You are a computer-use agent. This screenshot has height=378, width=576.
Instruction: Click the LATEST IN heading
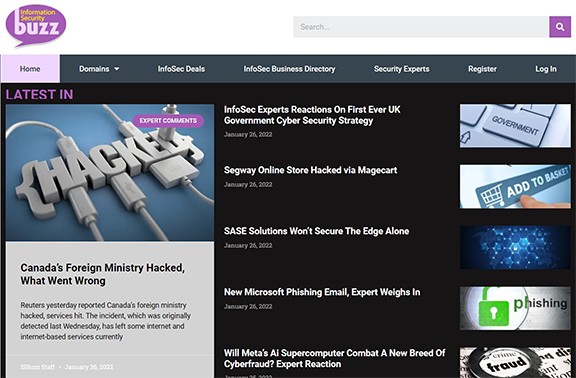[x=39, y=94]
